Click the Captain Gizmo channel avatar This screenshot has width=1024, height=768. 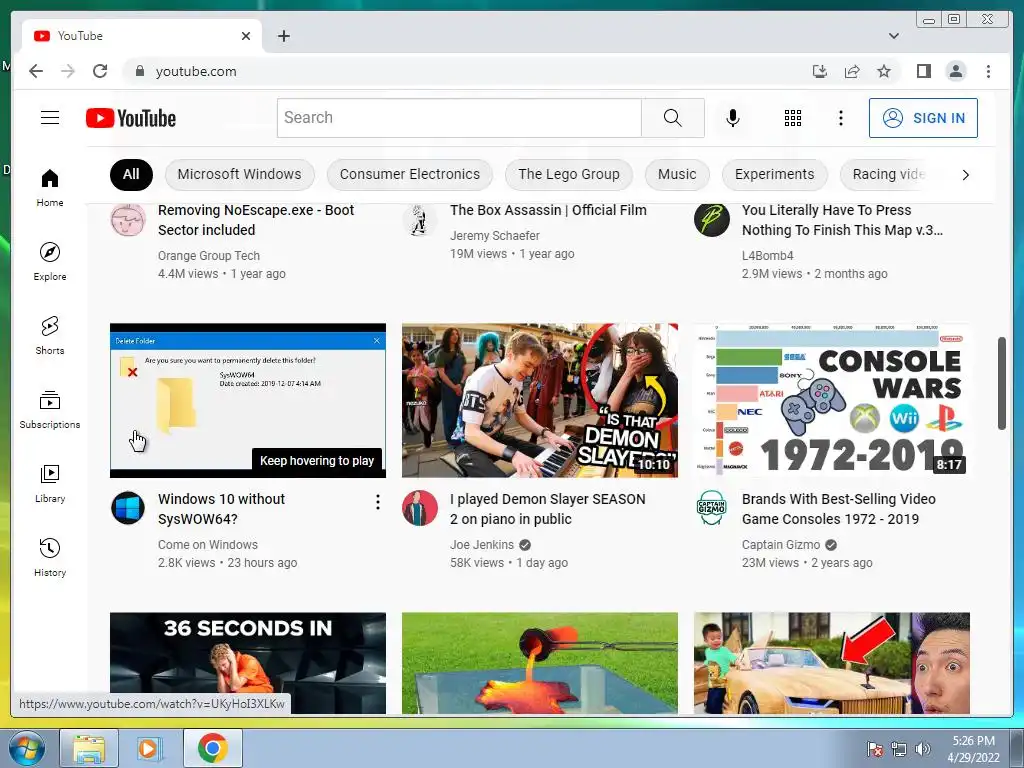[x=711, y=507]
